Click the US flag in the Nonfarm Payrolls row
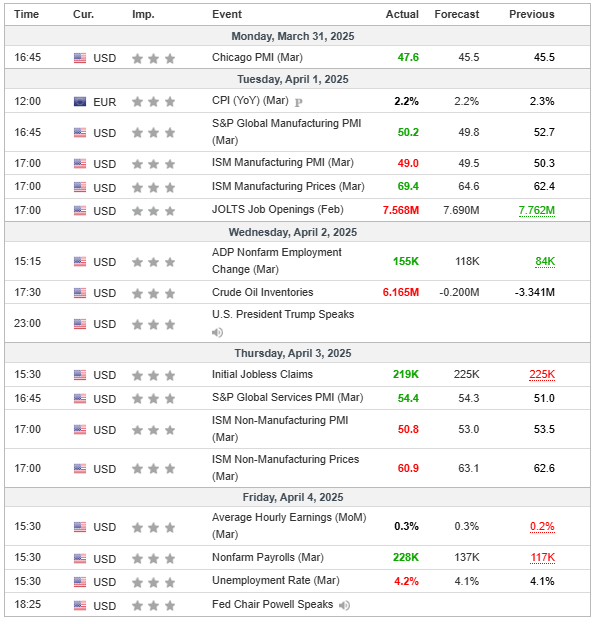This screenshot has width=598, height=624. coord(80,559)
